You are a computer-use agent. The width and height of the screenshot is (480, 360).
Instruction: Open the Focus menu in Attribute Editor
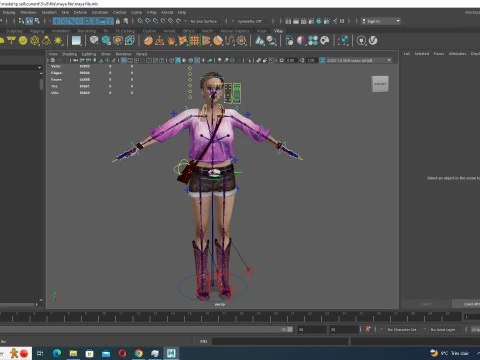(439, 54)
